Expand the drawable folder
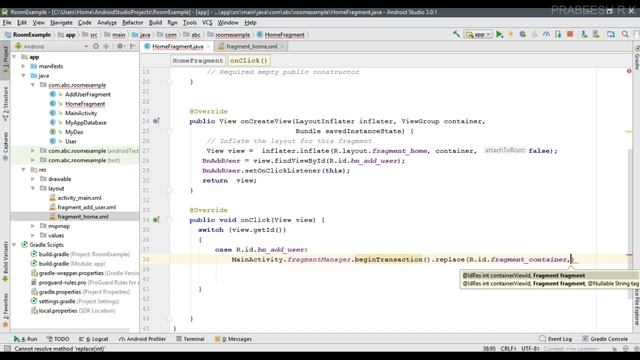This screenshot has height=360, width=640. (x=33, y=179)
